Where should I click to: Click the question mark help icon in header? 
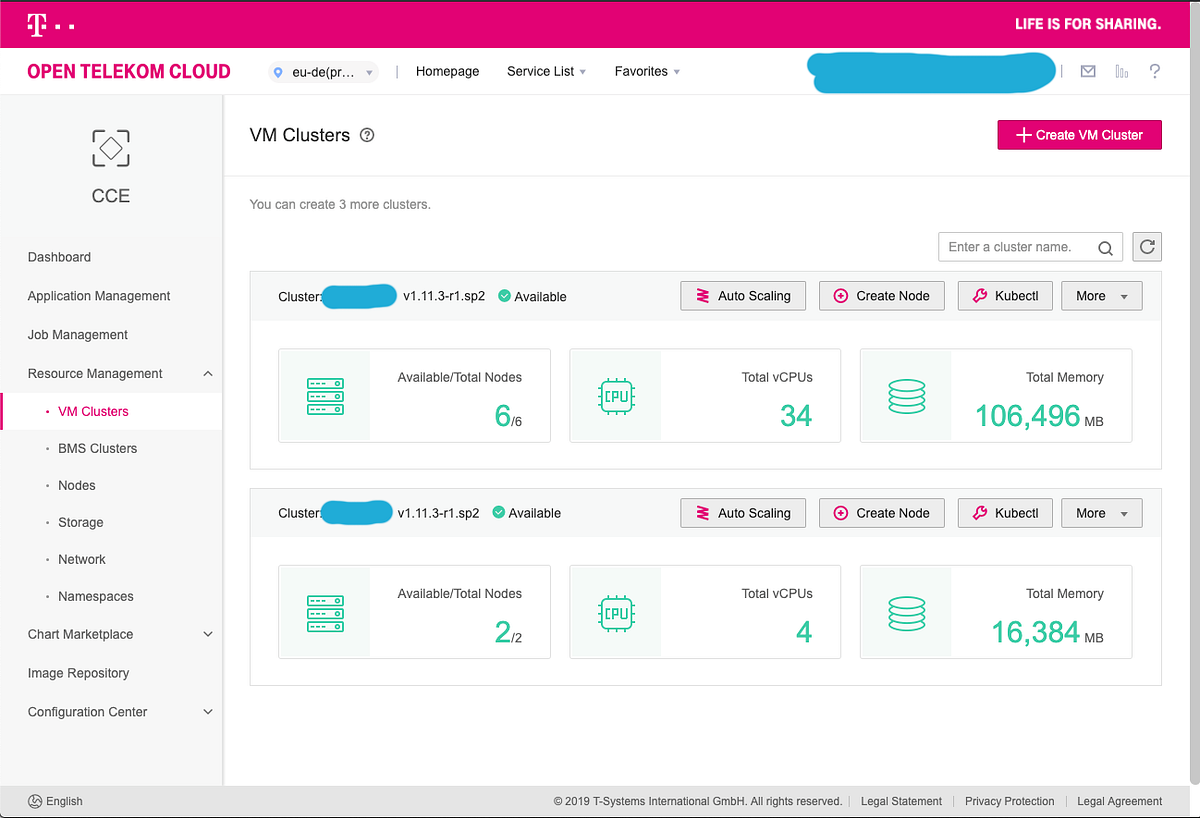[1155, 71]
